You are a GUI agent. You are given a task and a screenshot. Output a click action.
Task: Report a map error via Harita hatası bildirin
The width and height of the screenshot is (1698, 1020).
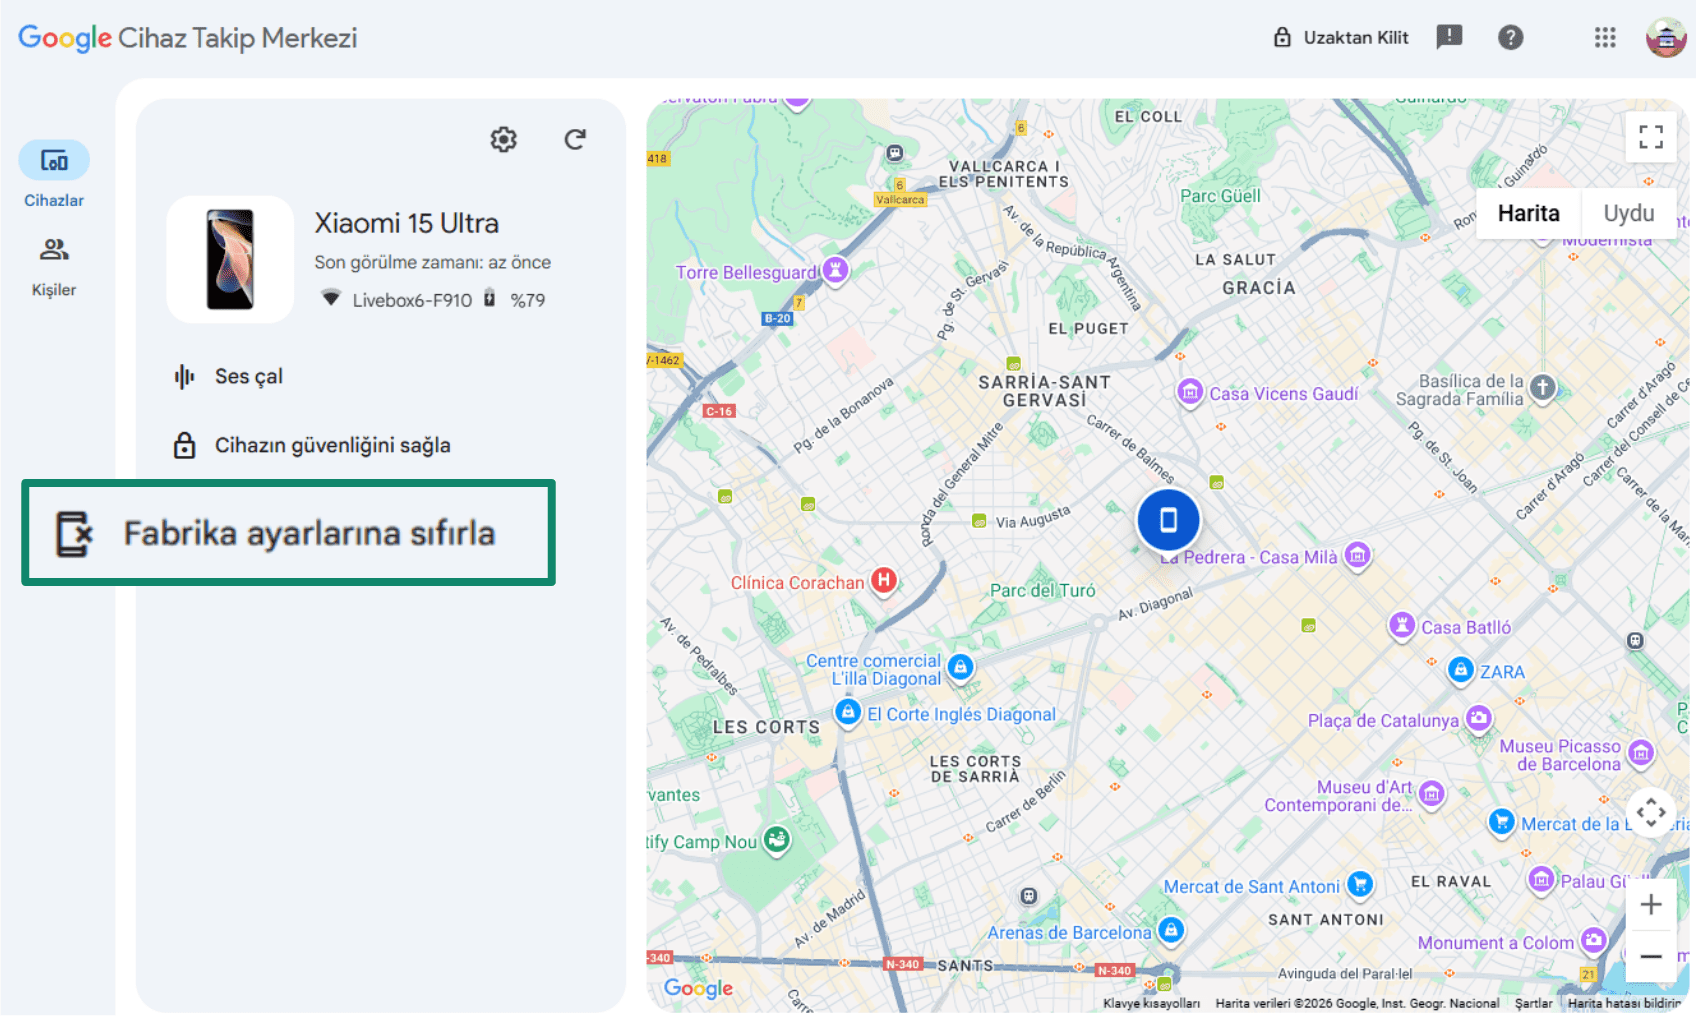click(1630, 1003)
